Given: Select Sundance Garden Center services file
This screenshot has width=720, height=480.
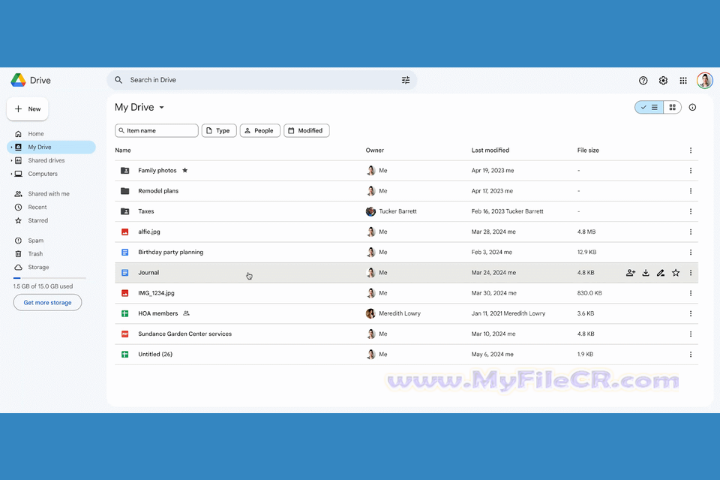Looking at the screenshot, I should (x=185, y=334).
